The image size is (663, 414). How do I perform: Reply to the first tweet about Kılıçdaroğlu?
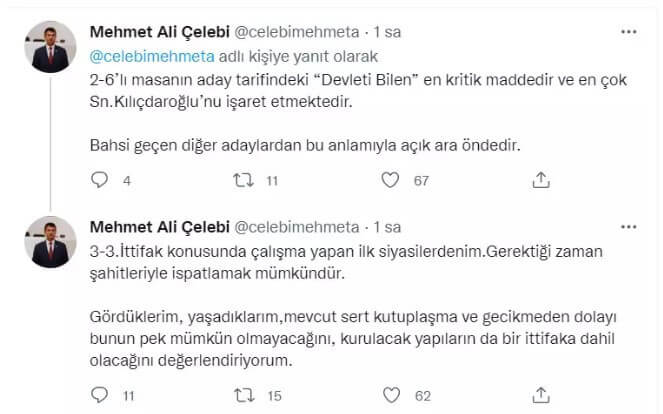99,180
